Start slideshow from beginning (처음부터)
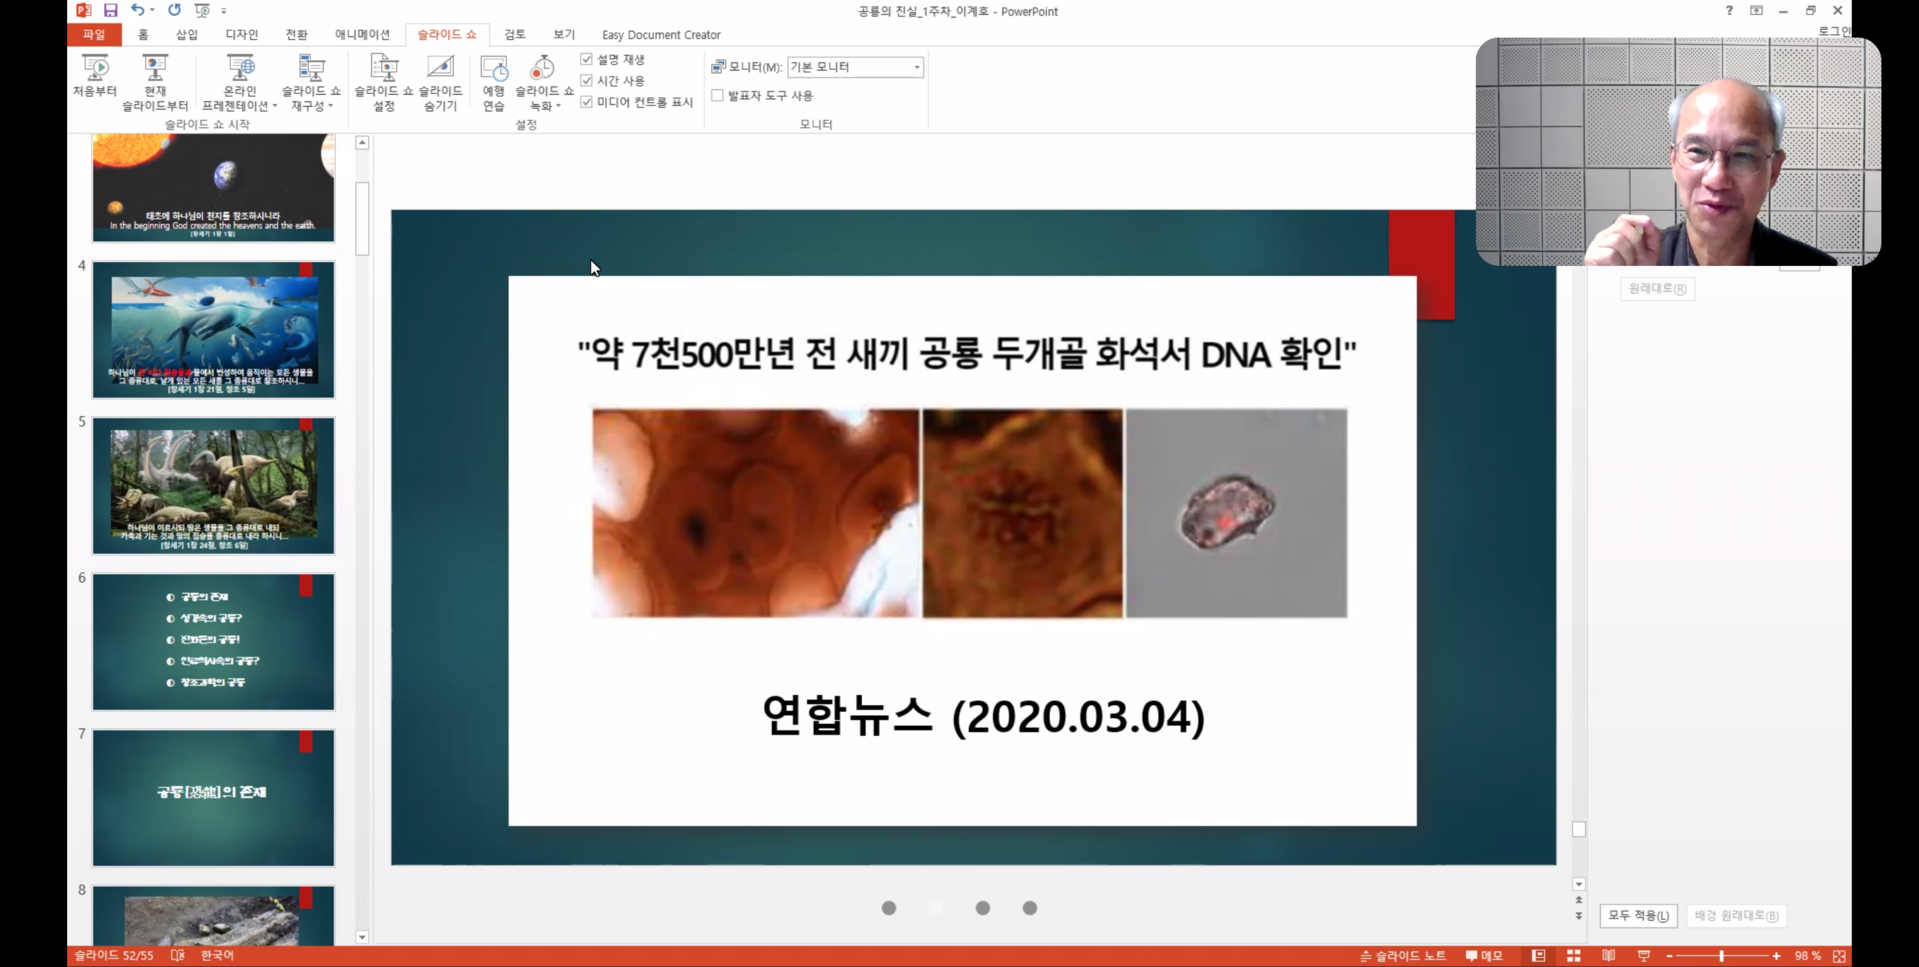Image resolution: width=1919 pixels, height=967 pixels. (x=95, y=76)
